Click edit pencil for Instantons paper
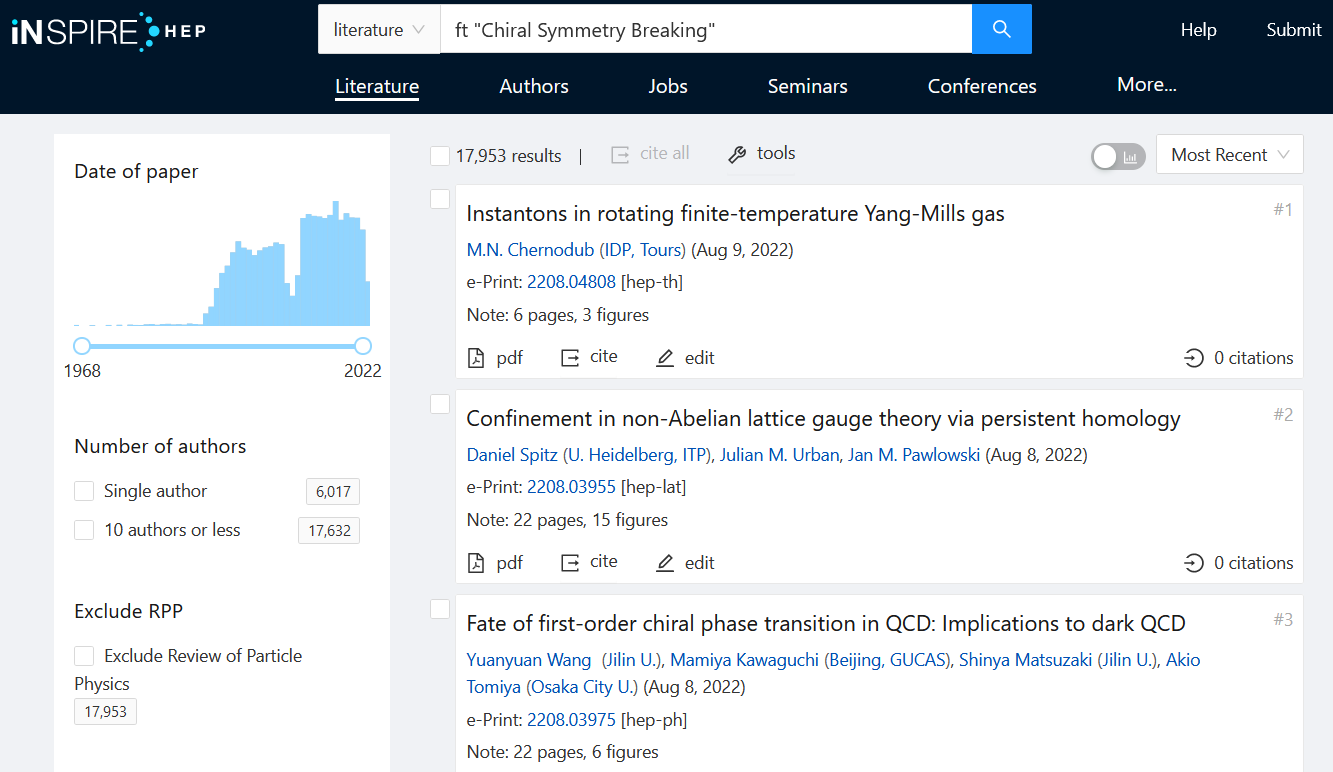1333x772 pixels. [x=665, y=358]
